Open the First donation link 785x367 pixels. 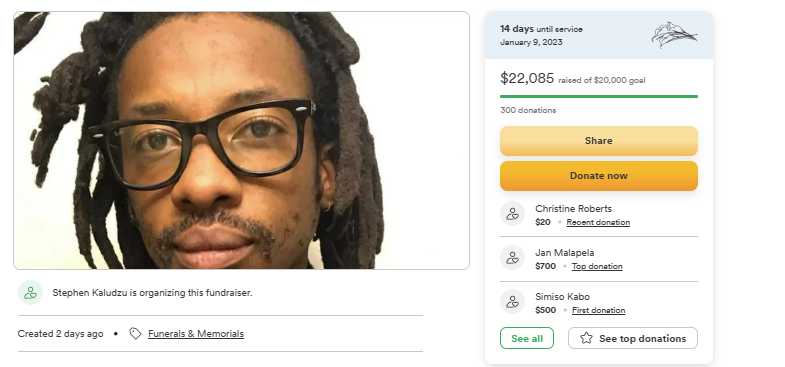pos(599,310)
